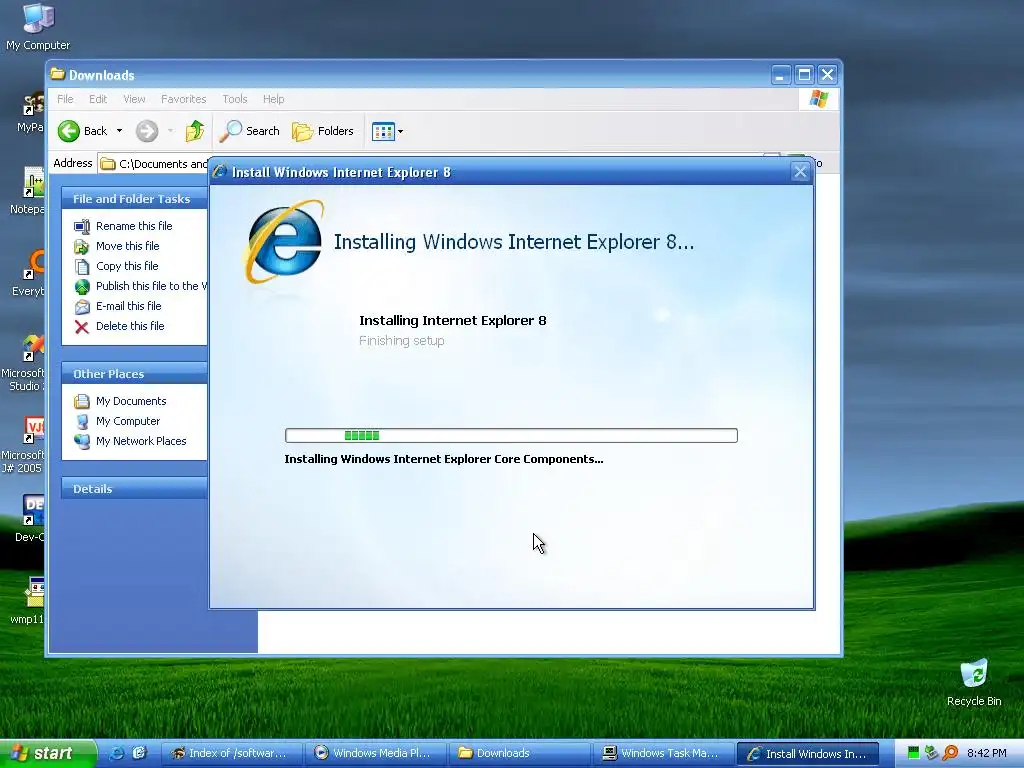Switch to Index of /software taskbar button
The height and width of the screenshot is (768, 1024).
pyautogui.click(x=231, y=753)
